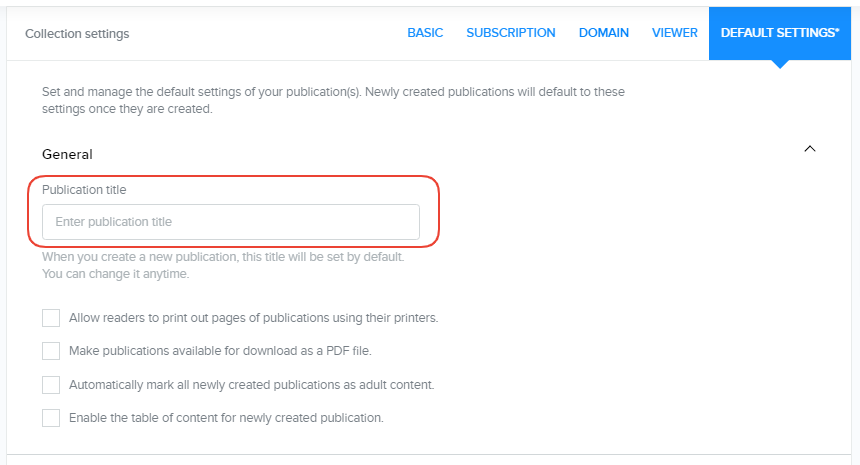Enable the PDF download checkbox
This screenshot has width=860, height=465.
[51, 351]
